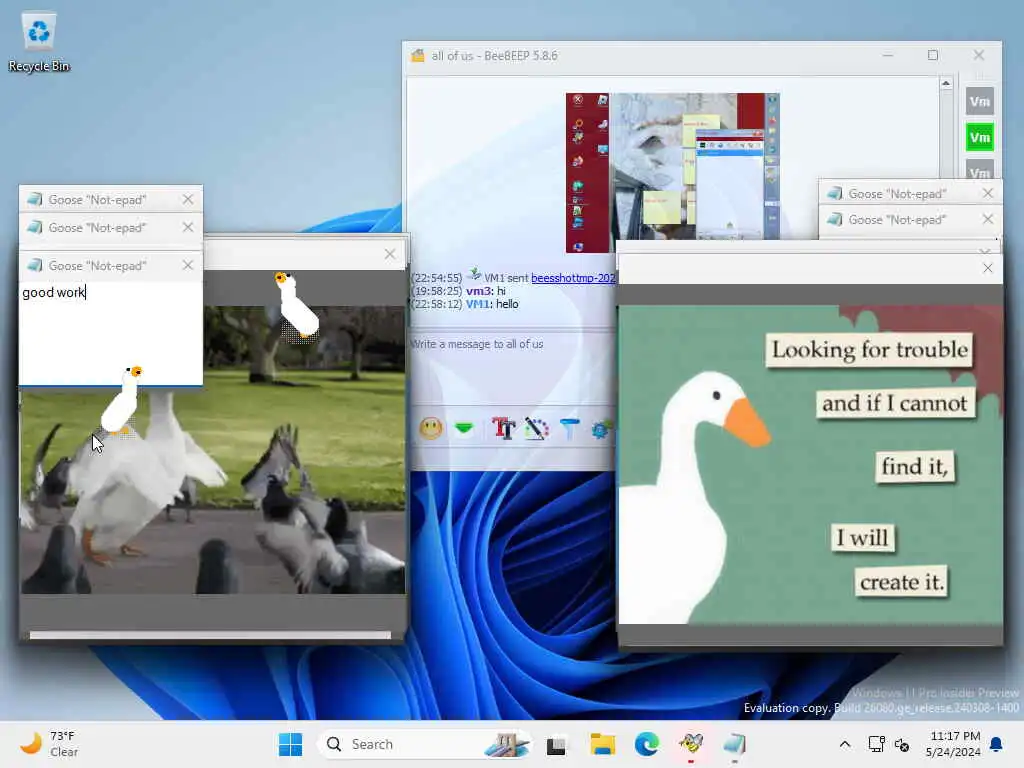Click the blue filter funnel icon in BeeBEEP
Screen dimensions: 1024x768
[x=569, y=428]
